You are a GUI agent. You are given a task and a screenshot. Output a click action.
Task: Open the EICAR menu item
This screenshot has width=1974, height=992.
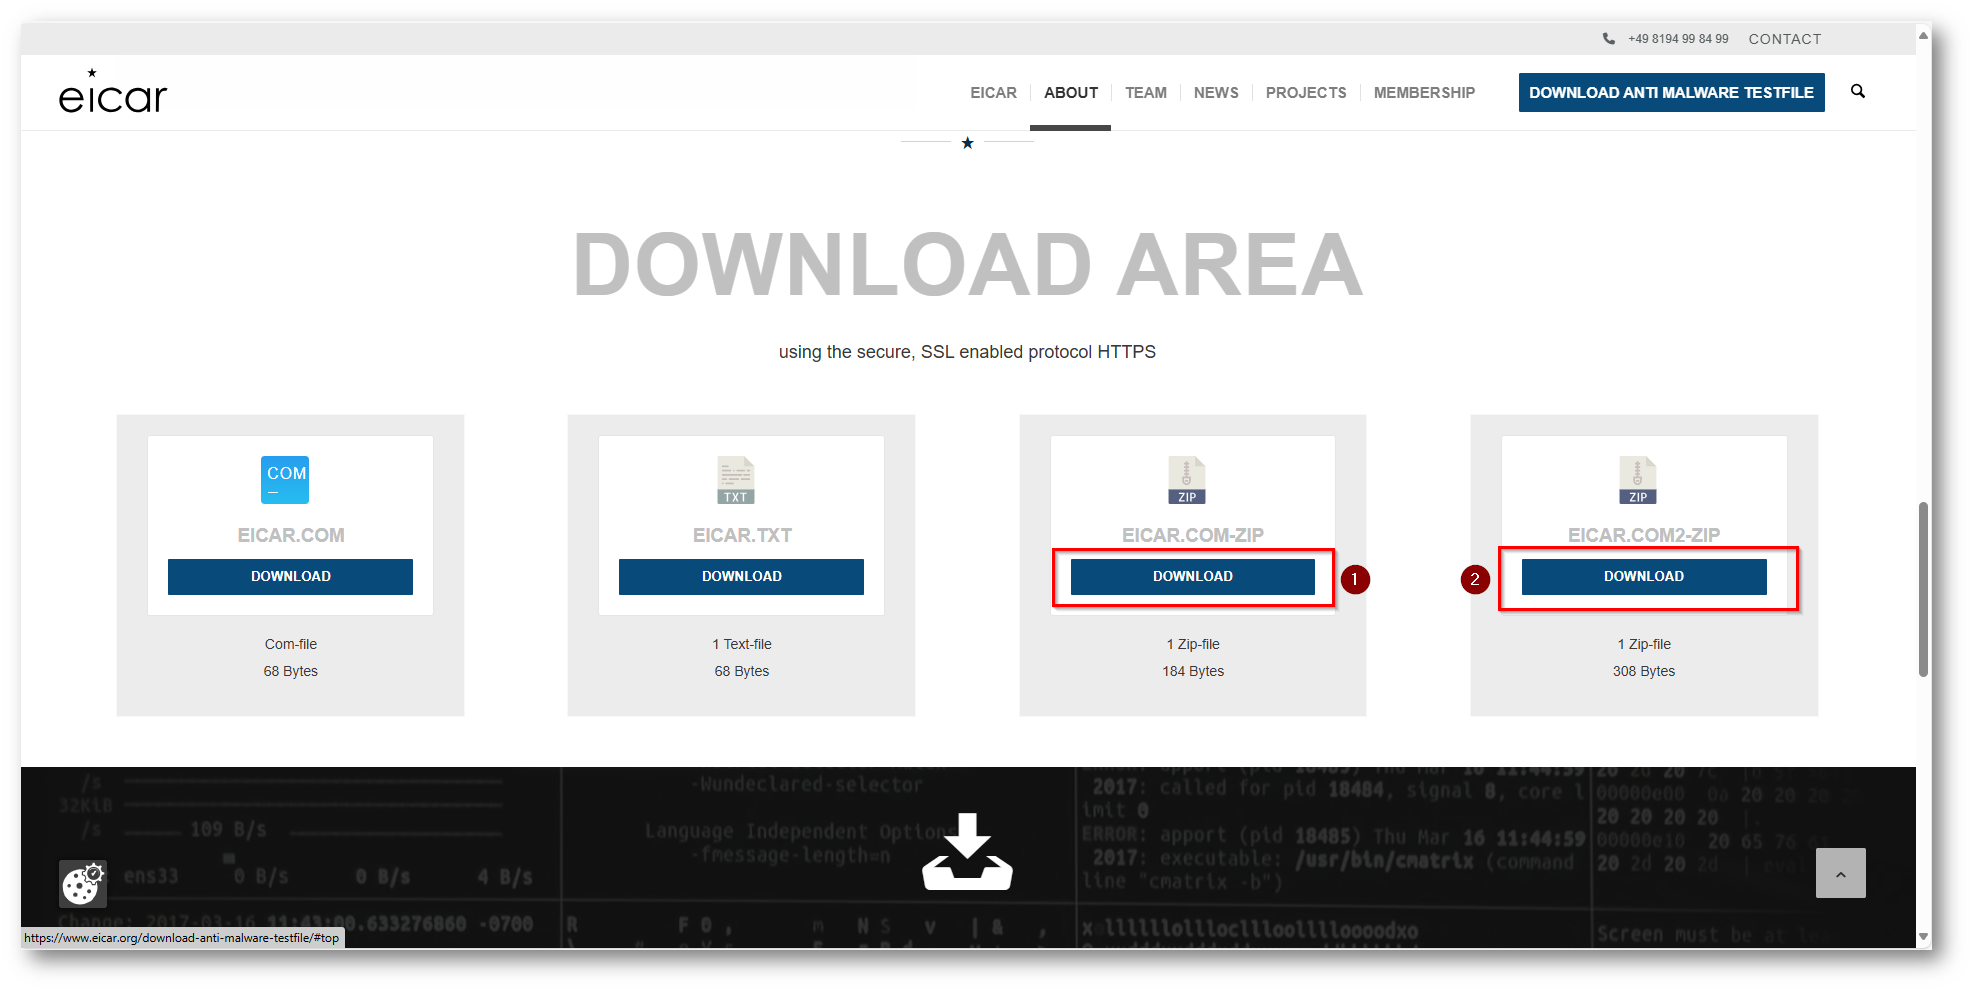click(x=993, y=93)
